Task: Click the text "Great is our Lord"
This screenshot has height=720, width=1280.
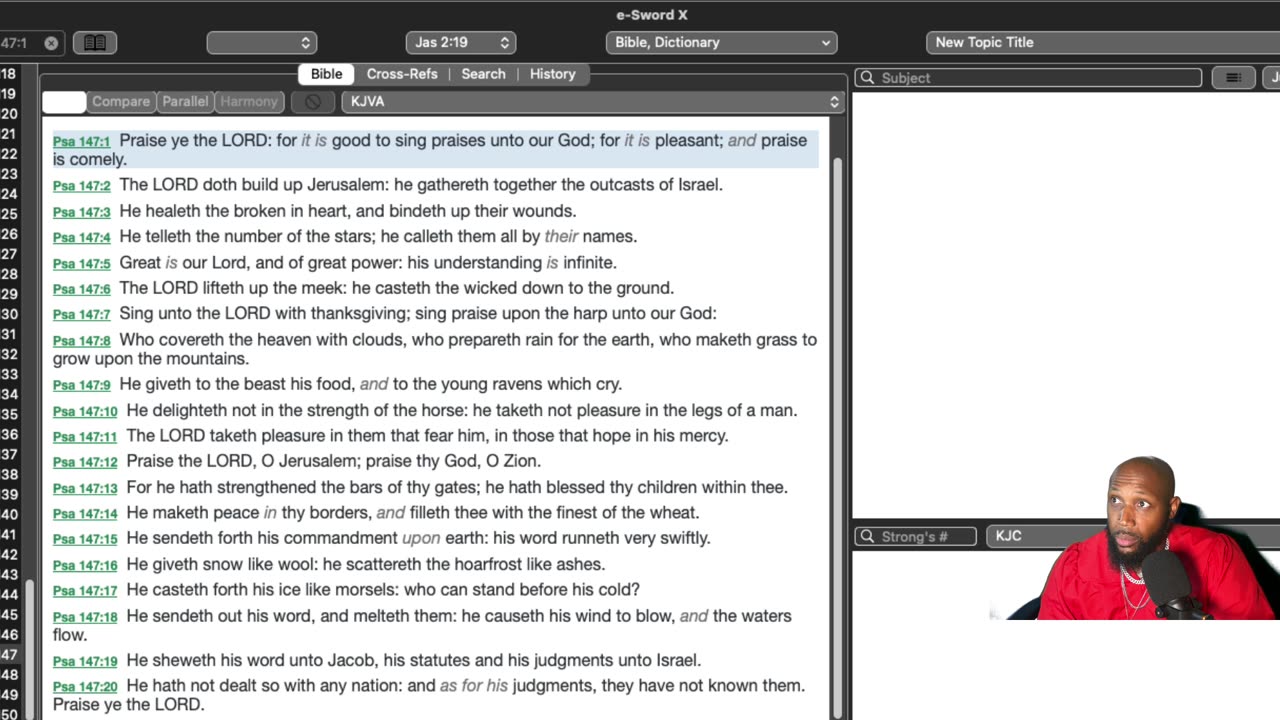Action: coord(185,262)
